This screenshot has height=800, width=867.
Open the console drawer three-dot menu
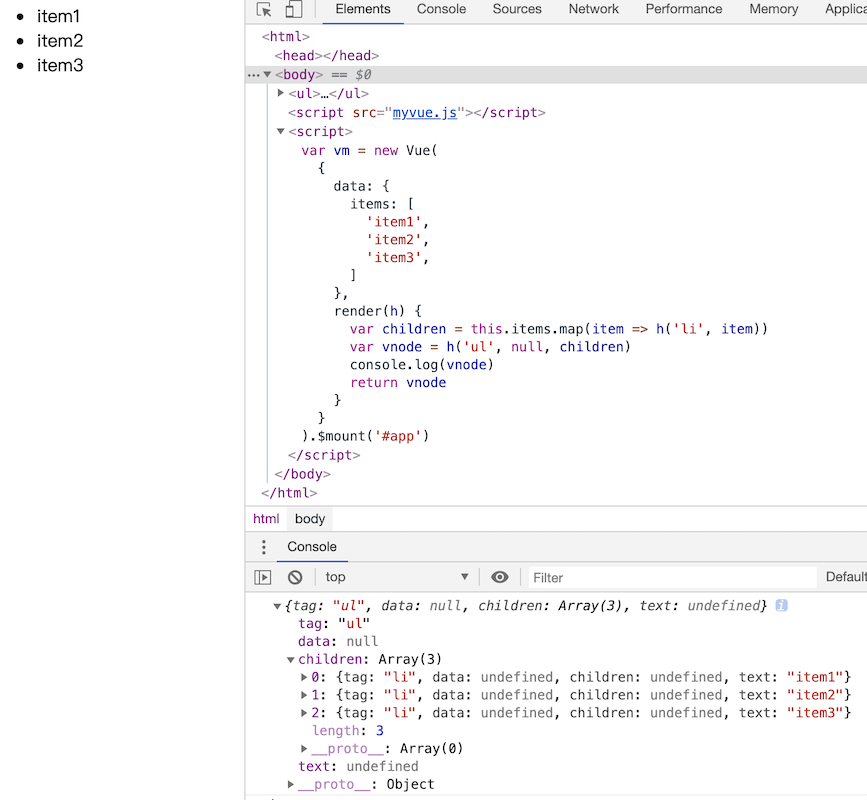[x=264, y=547]
